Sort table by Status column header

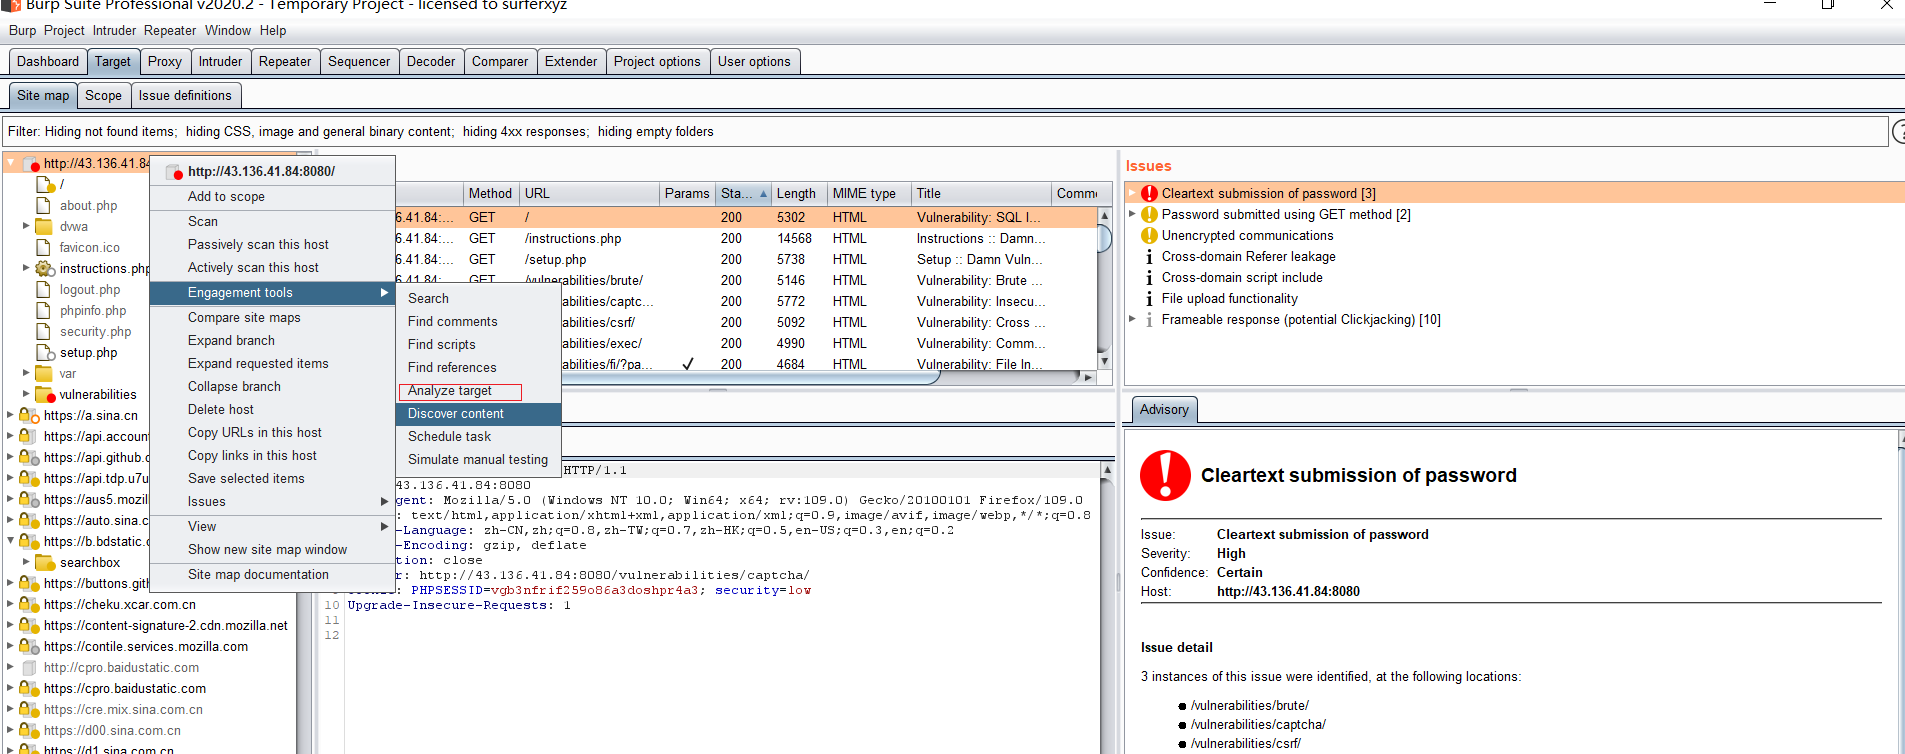744,194
